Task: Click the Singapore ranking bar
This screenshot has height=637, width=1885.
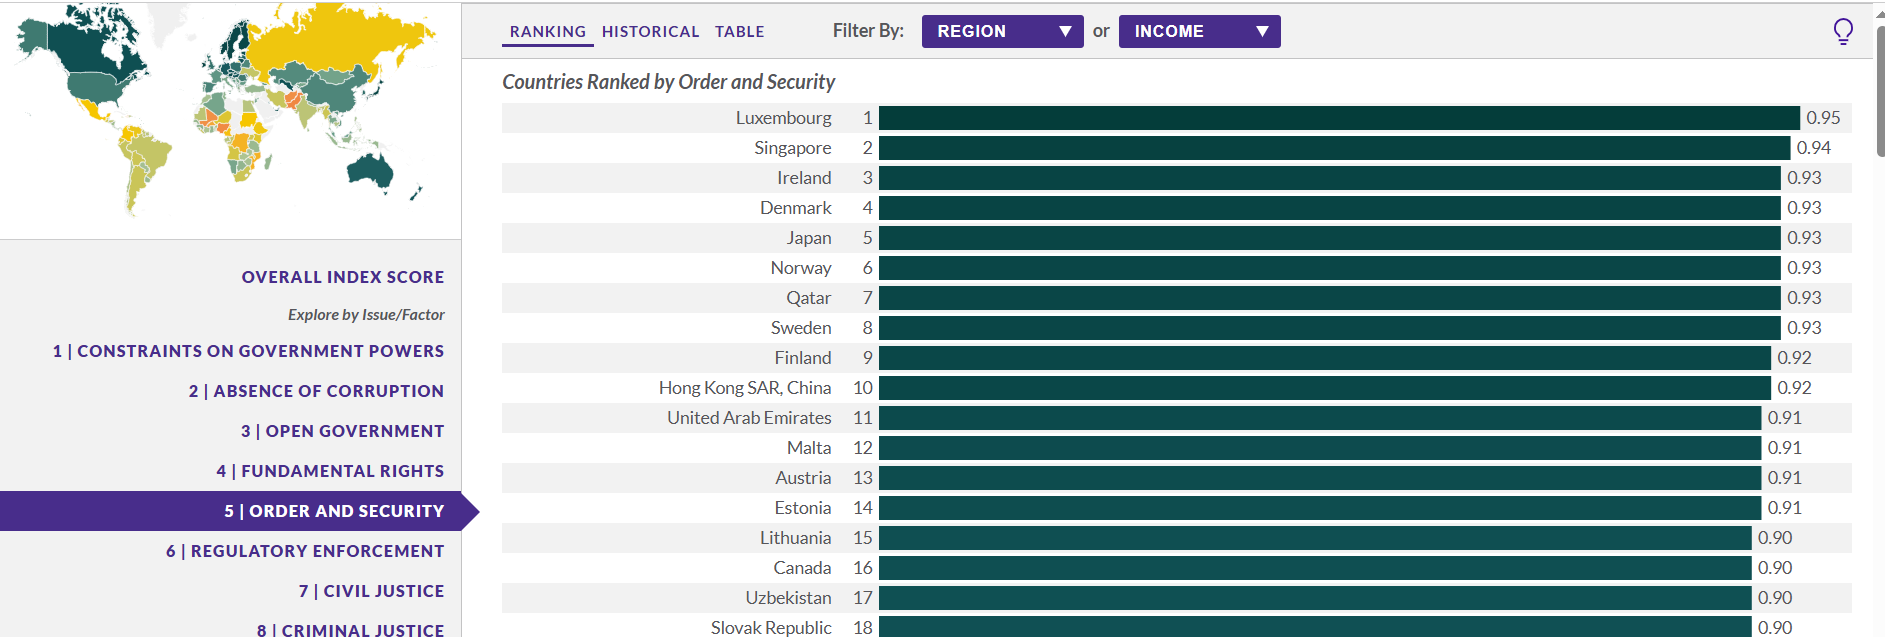Action: pos(1333,148)
